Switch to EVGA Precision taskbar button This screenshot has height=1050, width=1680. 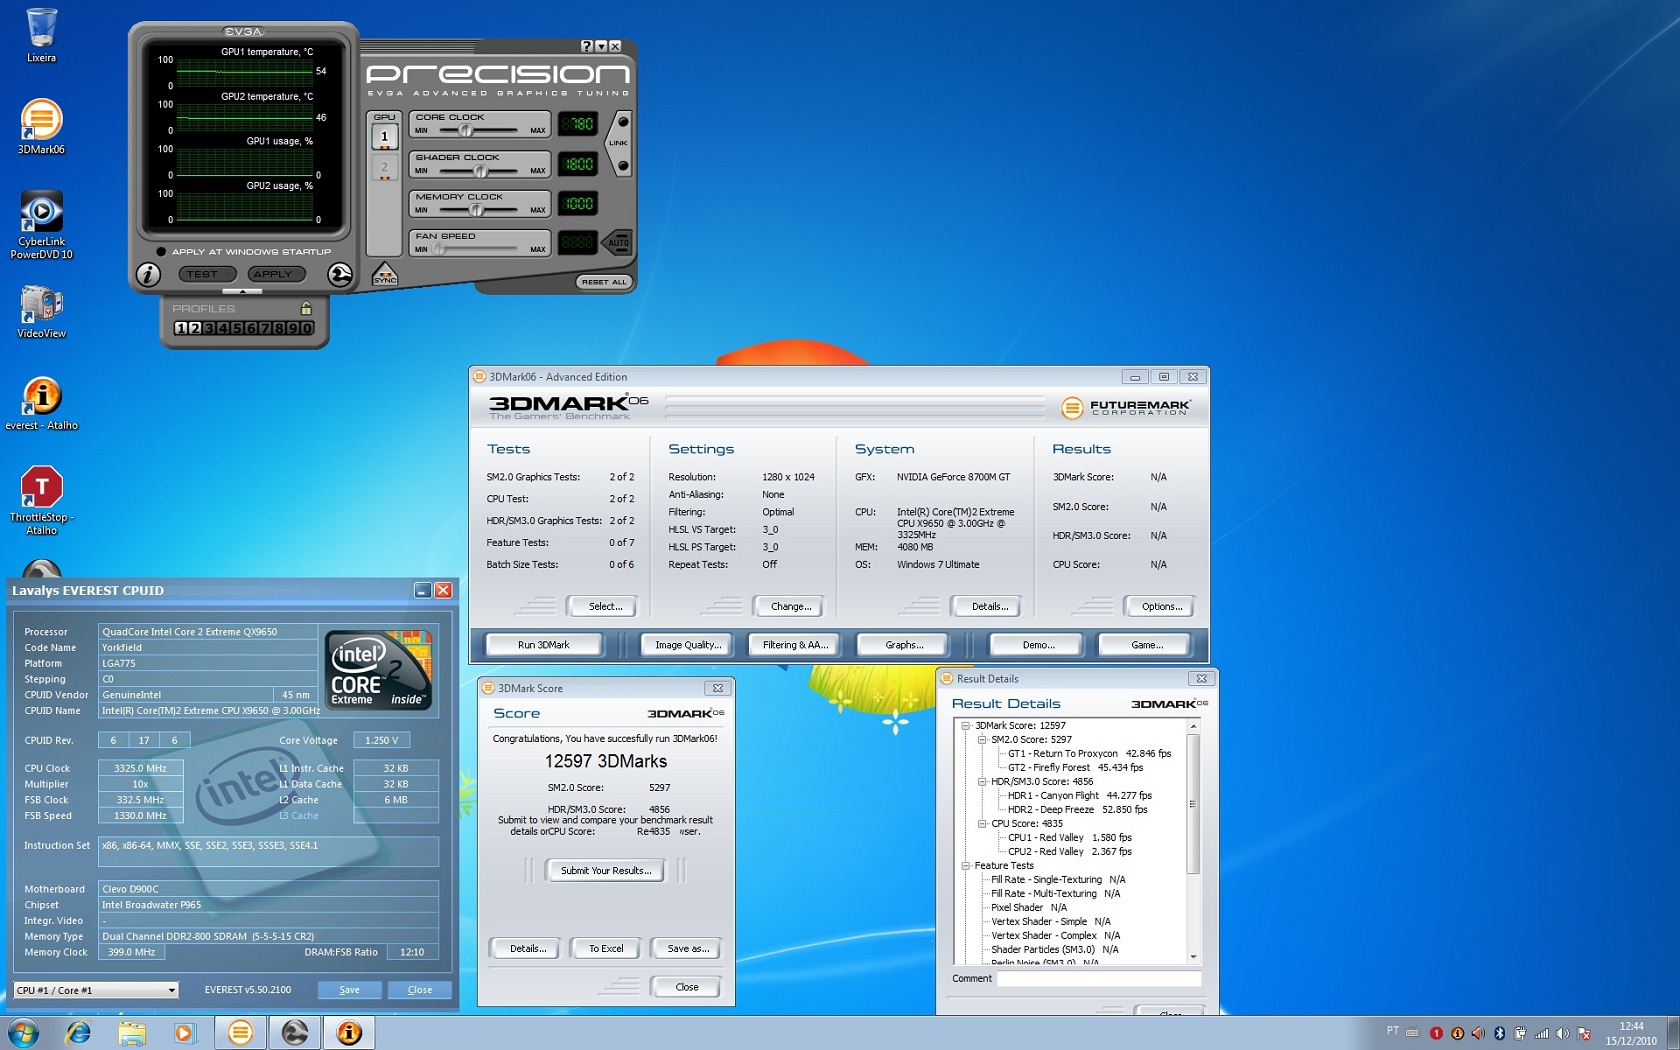[x=295, y=1032]
